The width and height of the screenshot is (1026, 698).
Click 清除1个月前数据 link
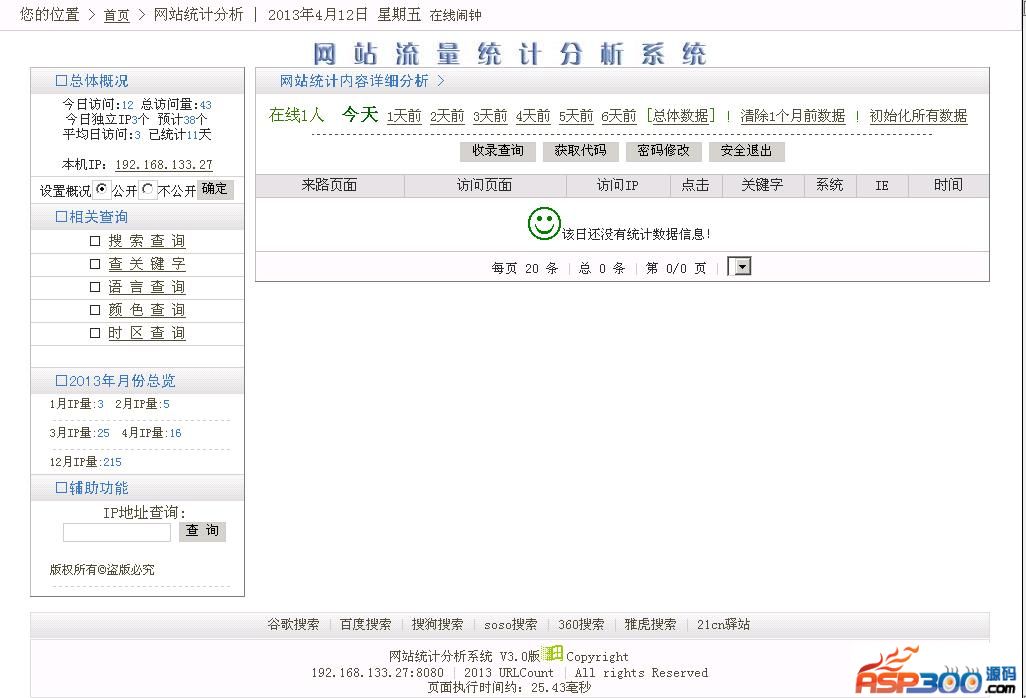pos(792,116)
